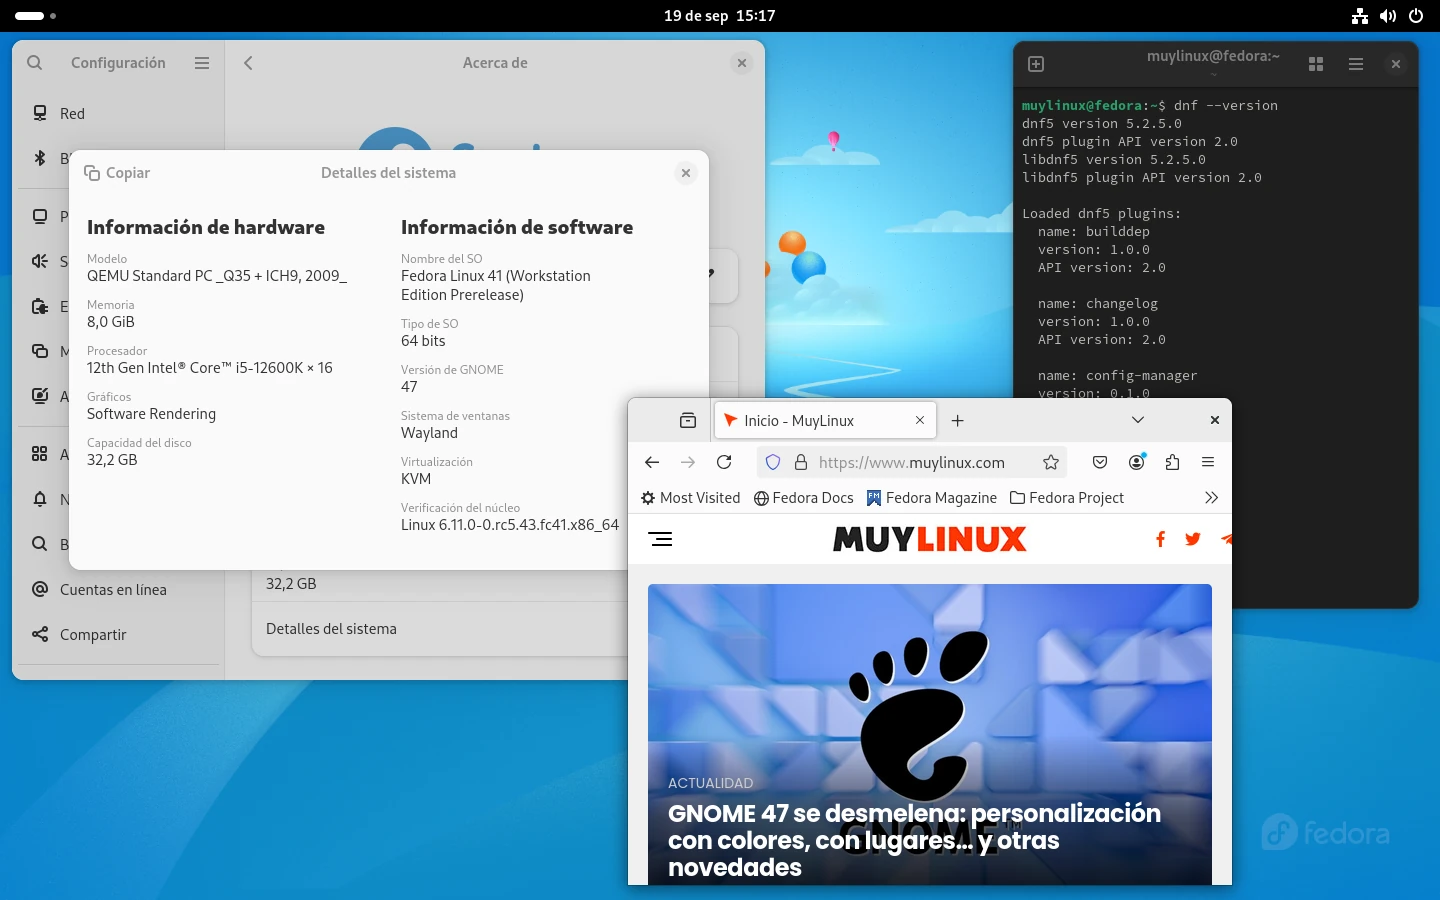This screenshot has height=900, width=1440.
Task: Open Most Visited bookmarks folder
Action: point(691,498)
